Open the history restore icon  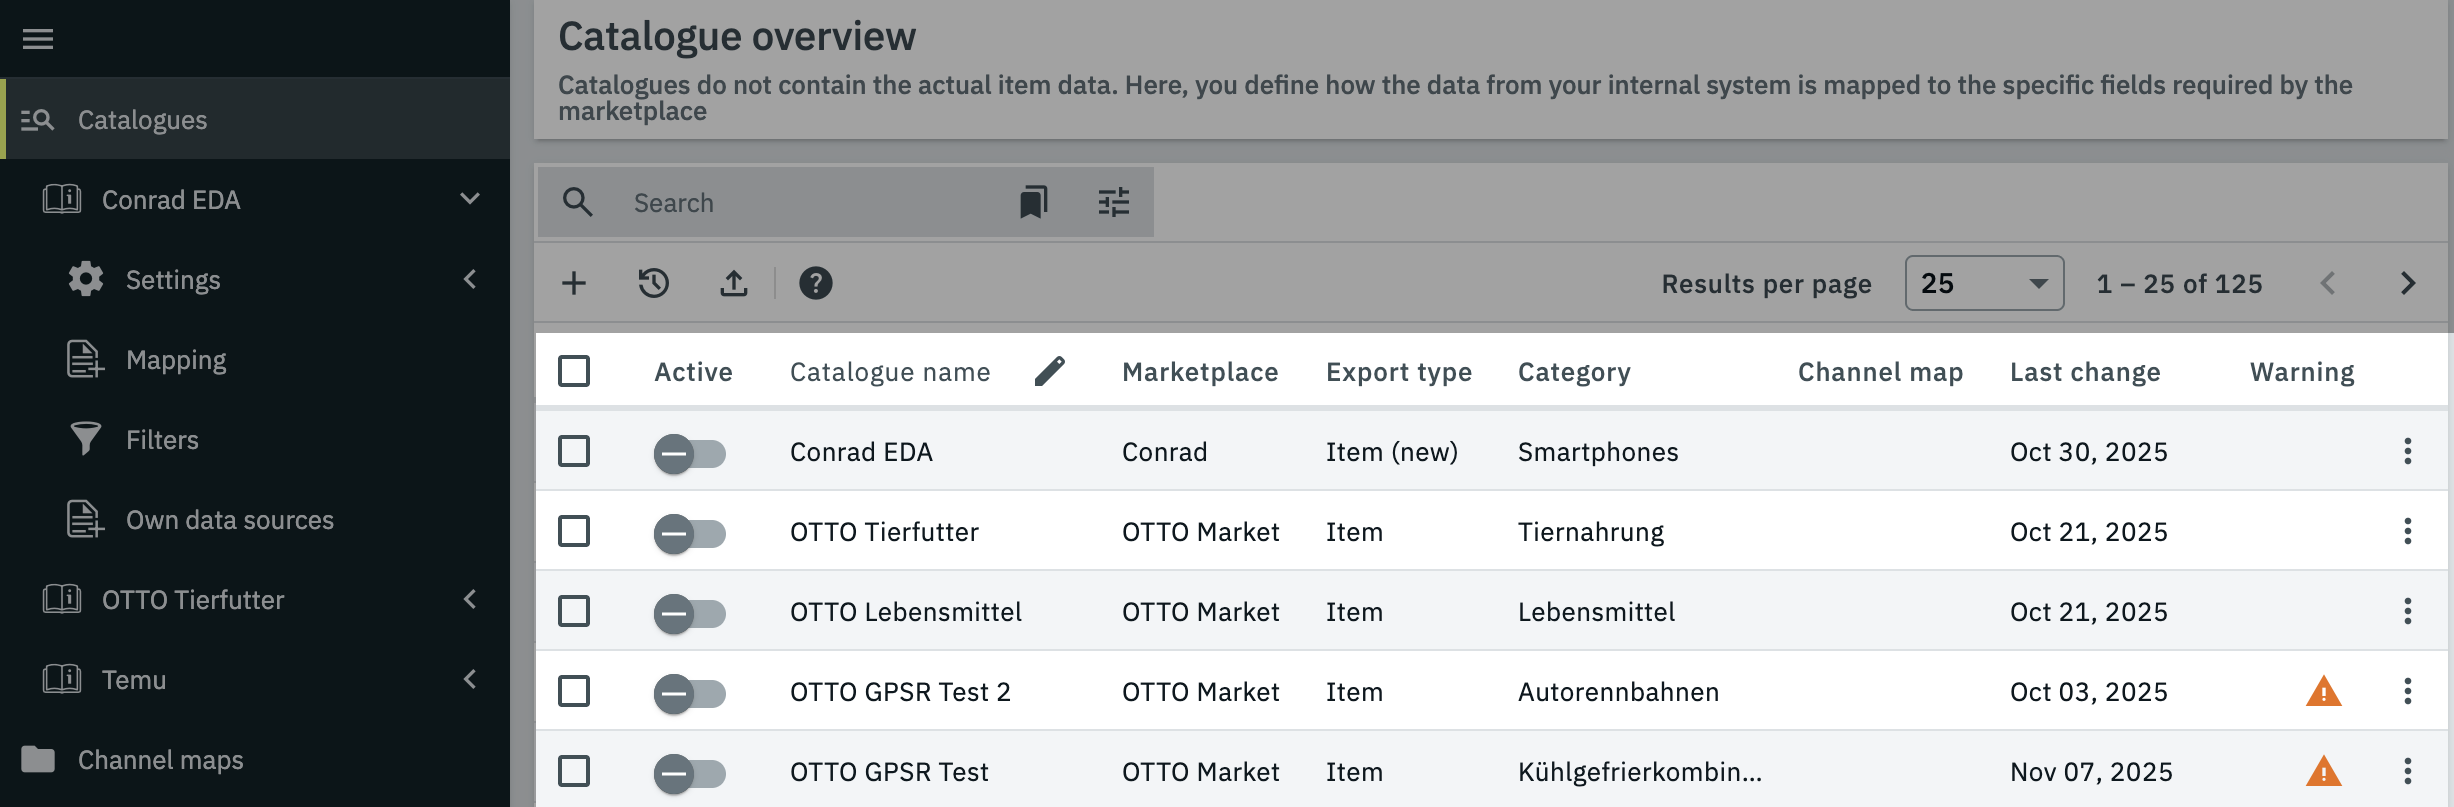(x=654, y=283)
